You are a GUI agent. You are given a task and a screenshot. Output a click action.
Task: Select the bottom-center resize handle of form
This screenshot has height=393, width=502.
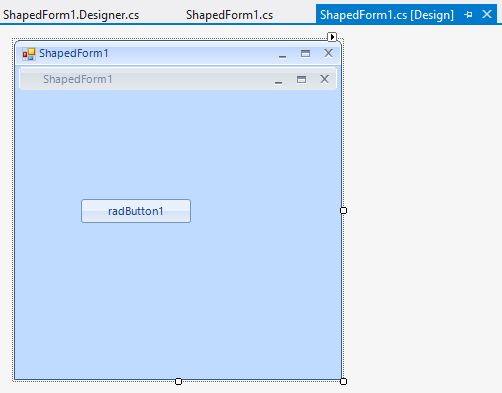178,381
